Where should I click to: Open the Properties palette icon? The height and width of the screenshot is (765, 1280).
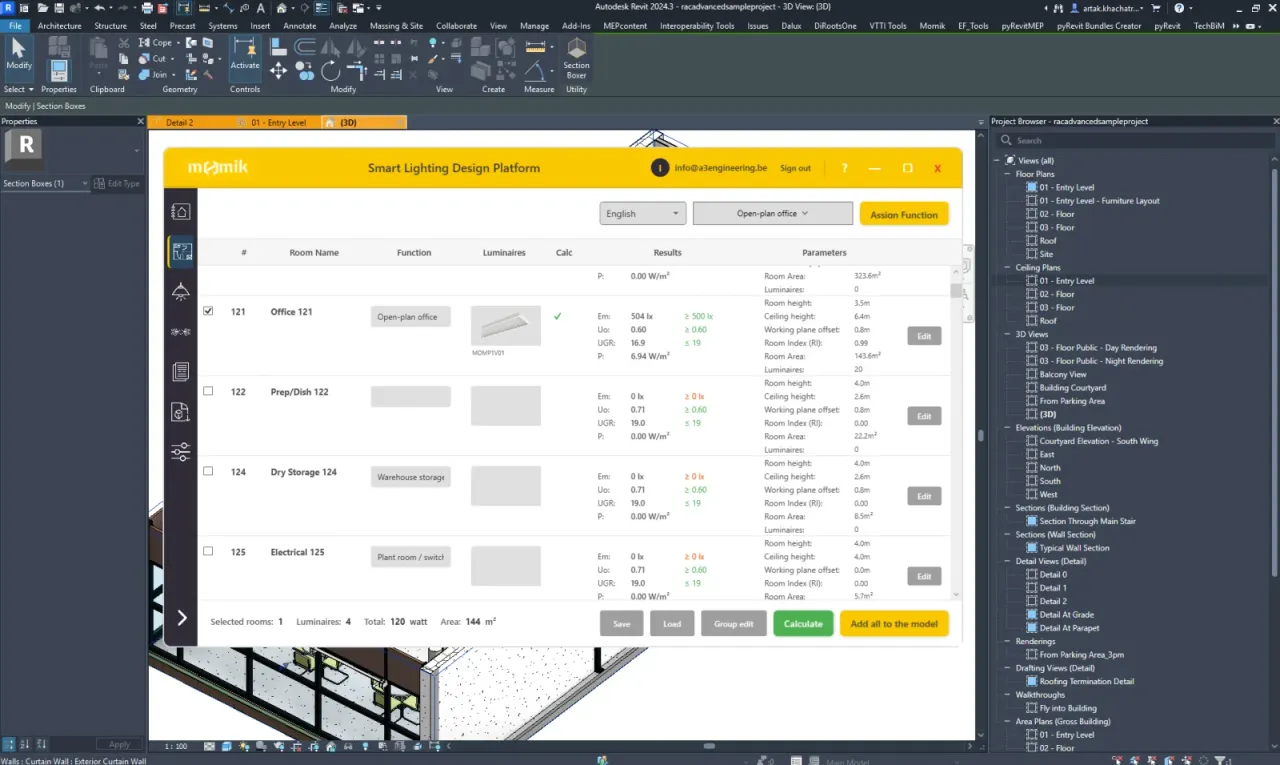tap(59, 70)
